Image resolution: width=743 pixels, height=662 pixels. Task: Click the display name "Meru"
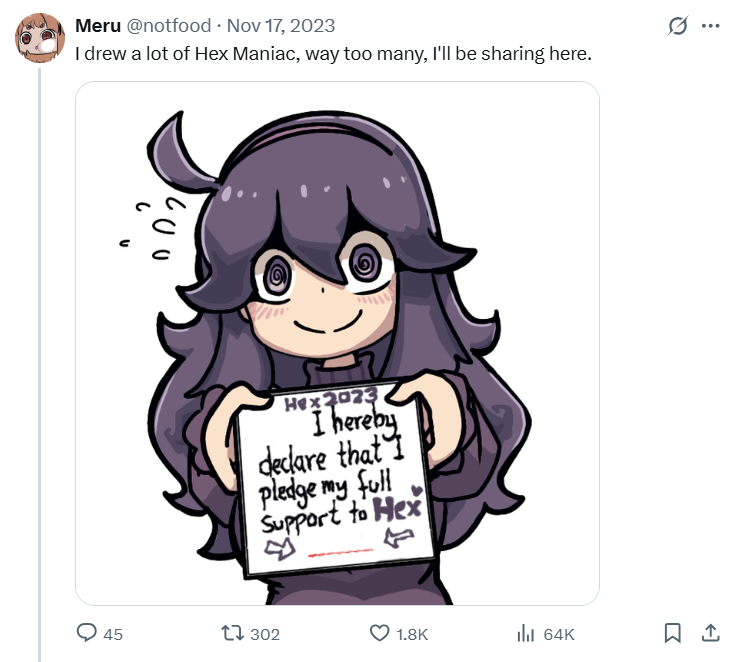pos(98,26)
